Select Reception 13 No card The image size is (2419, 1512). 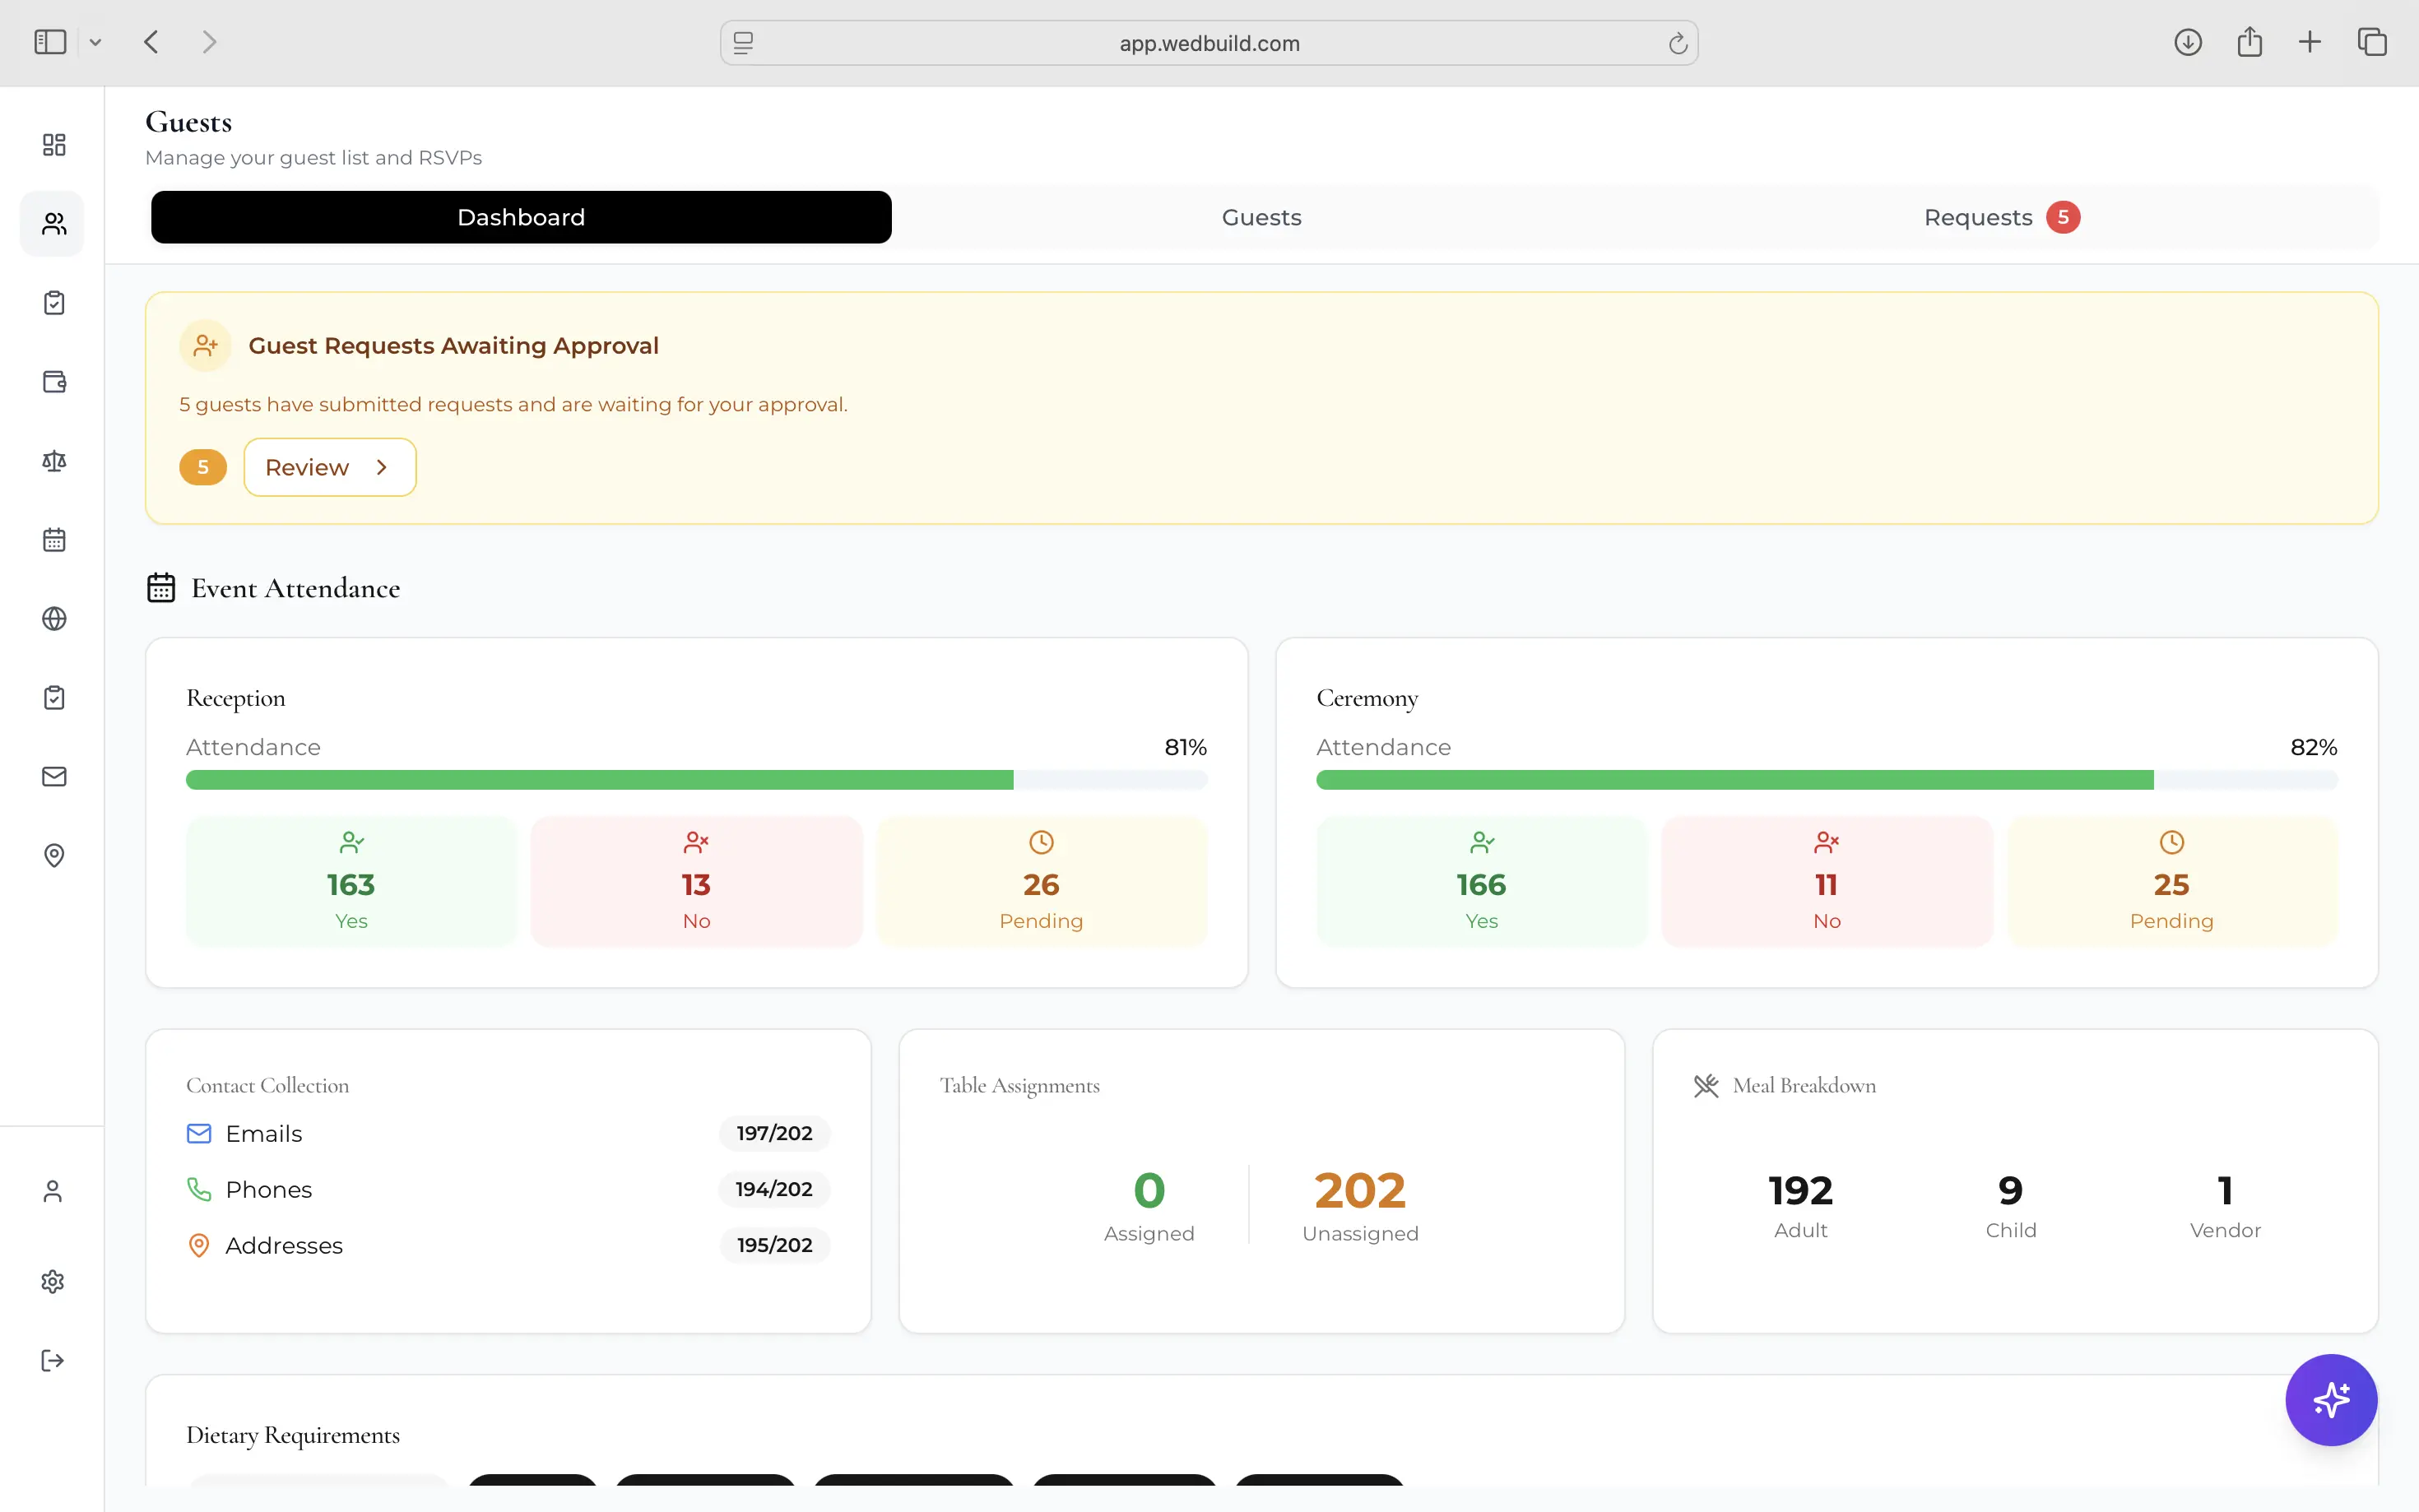pos(696,882)
